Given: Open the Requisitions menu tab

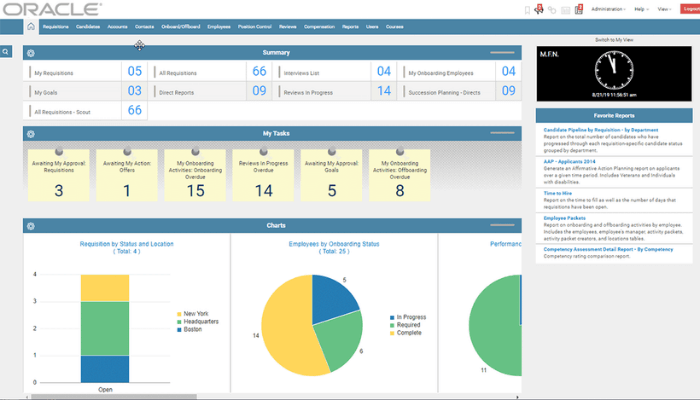Looking at the screenshot, I should [x=56, y=27].
